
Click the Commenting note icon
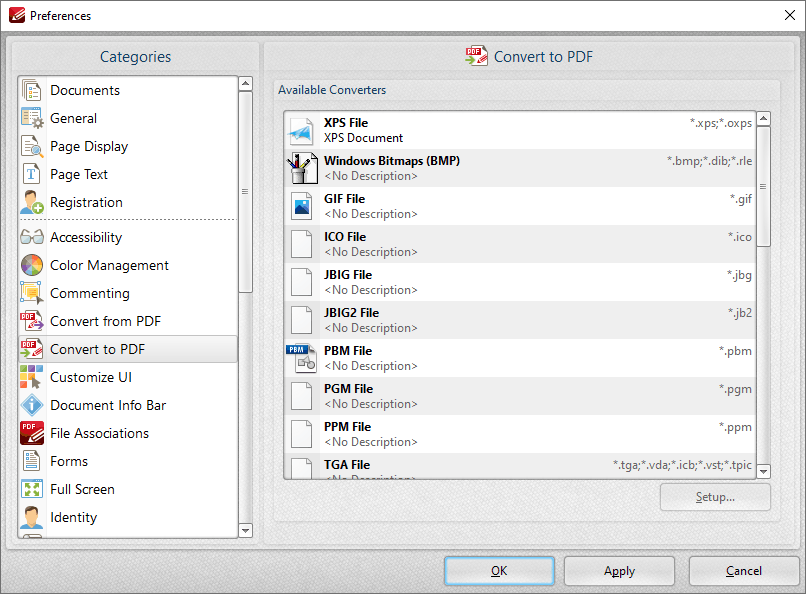pos(32,293)
